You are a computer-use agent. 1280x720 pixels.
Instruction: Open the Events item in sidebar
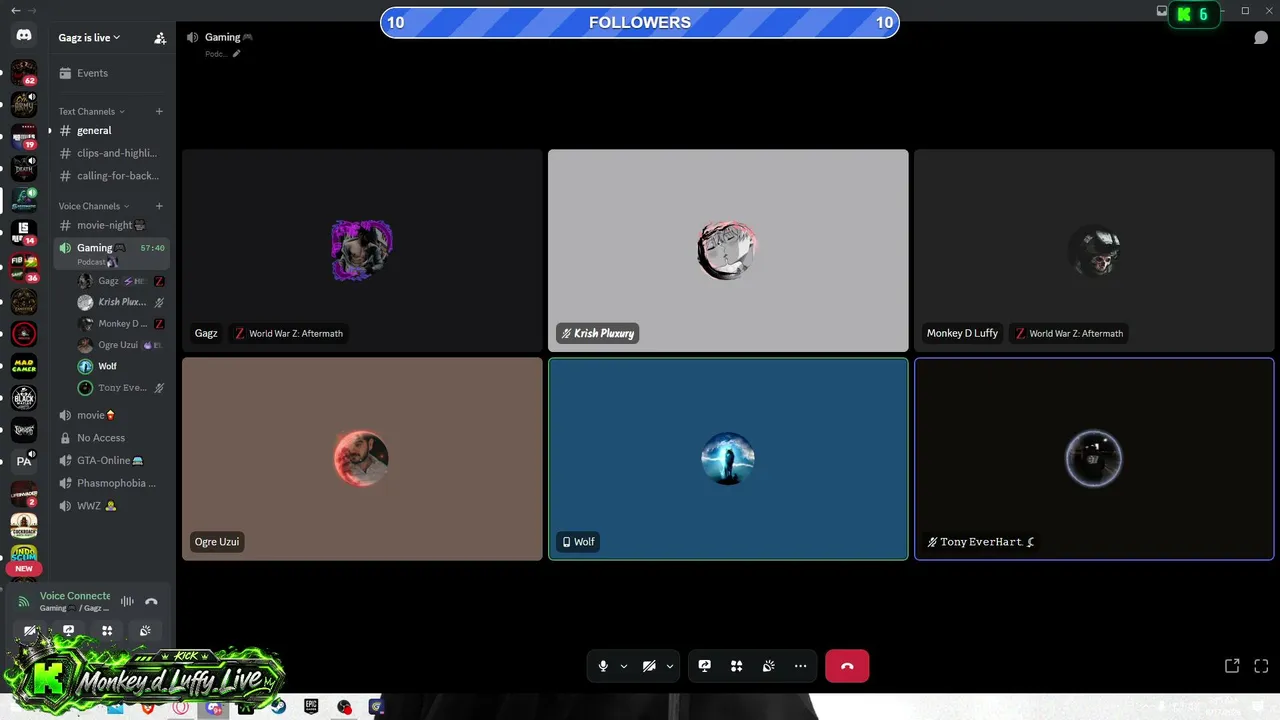click(111, 73)
